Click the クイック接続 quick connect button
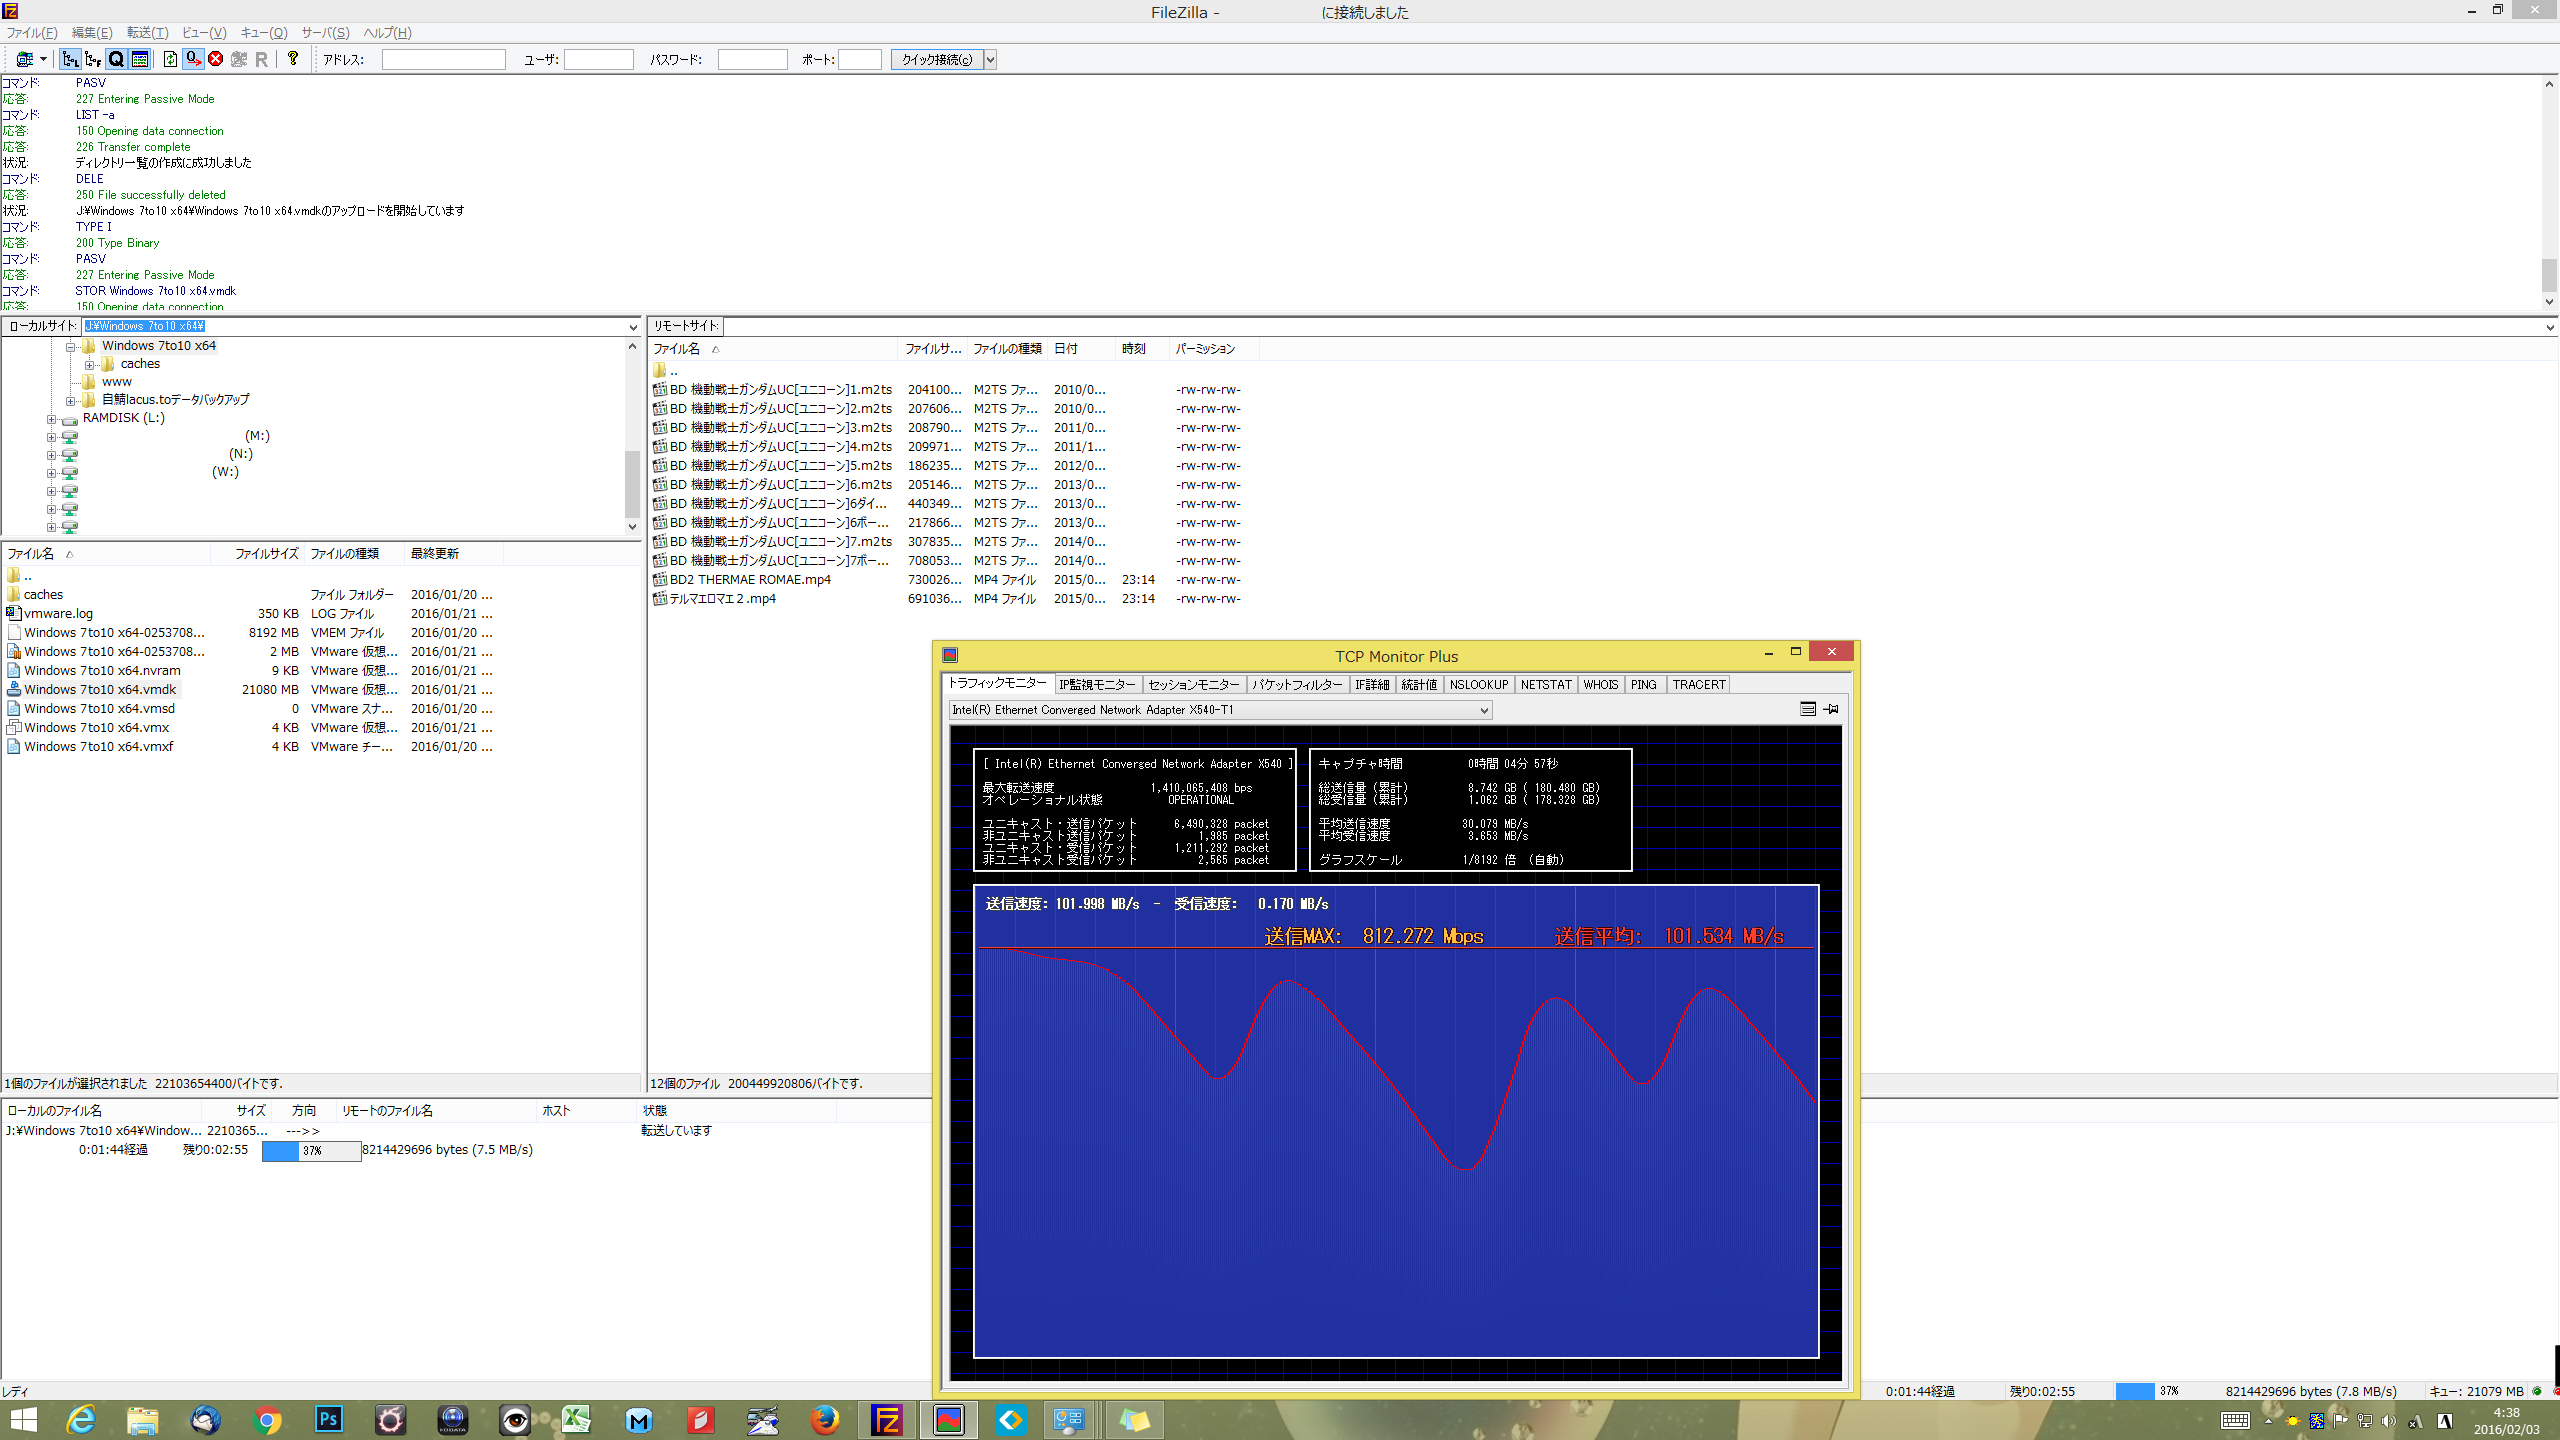2560x1440 pixels. coord(936,60)
